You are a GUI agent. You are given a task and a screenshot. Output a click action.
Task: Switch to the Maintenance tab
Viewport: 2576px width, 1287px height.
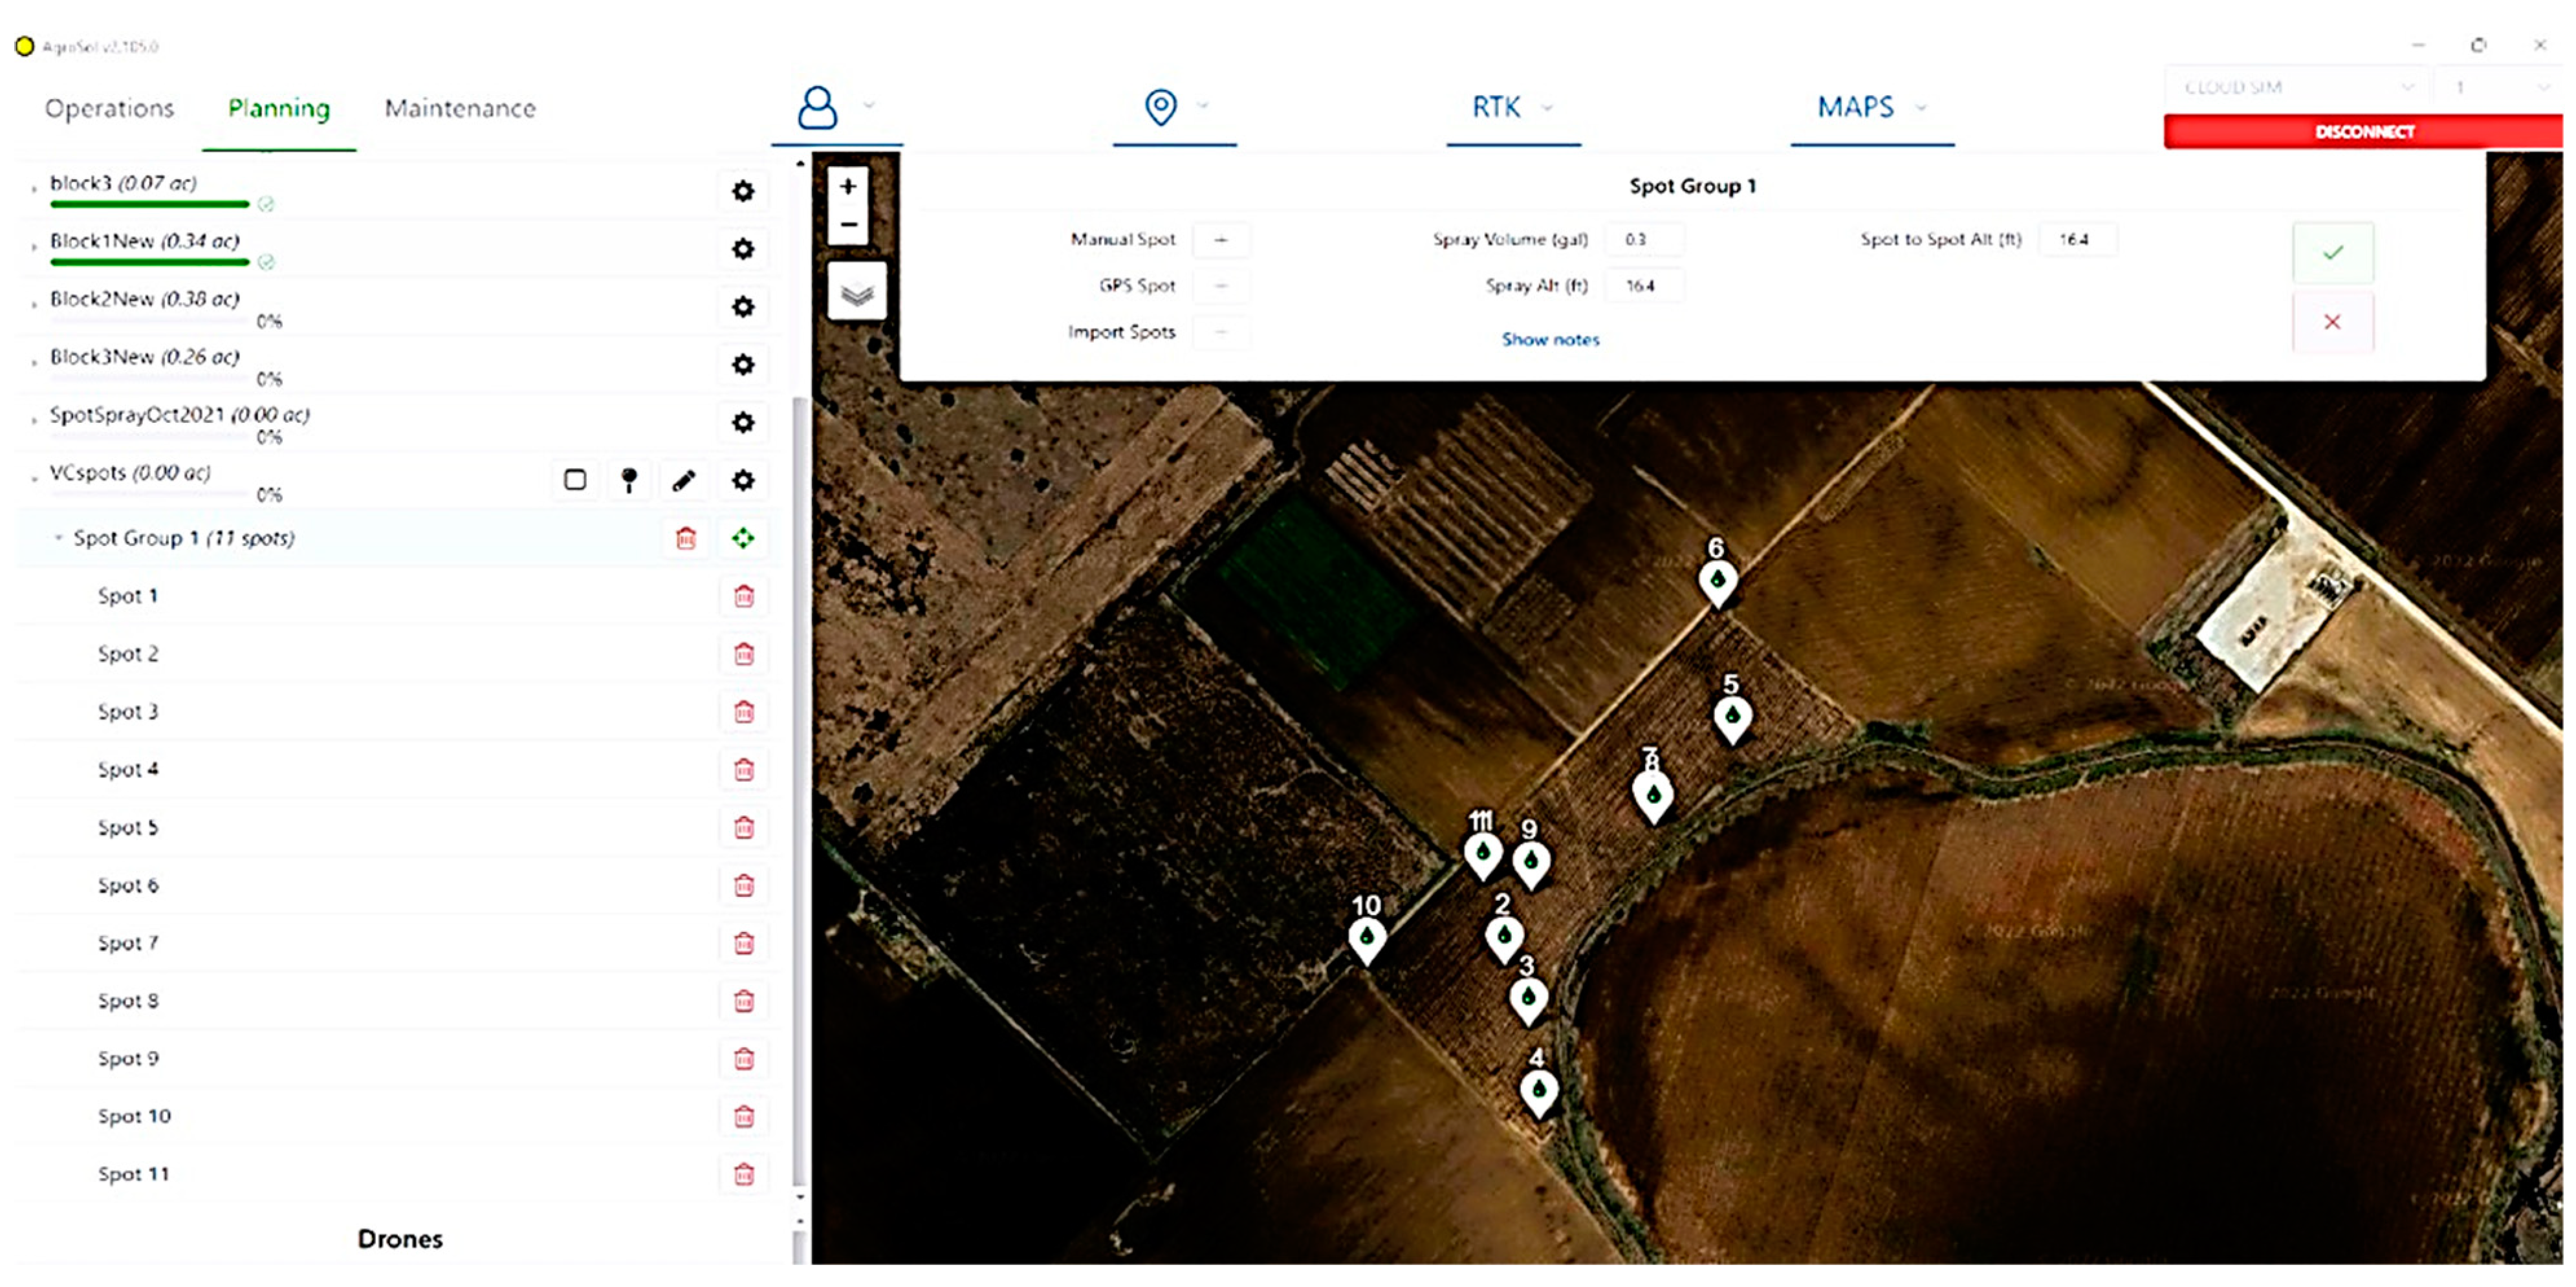tap(460, 108)
